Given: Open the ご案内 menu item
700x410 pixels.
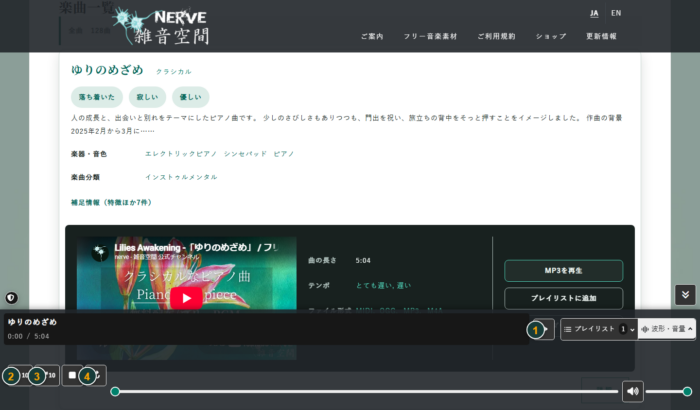Looking at the screenshot, I should pos(372,37).
